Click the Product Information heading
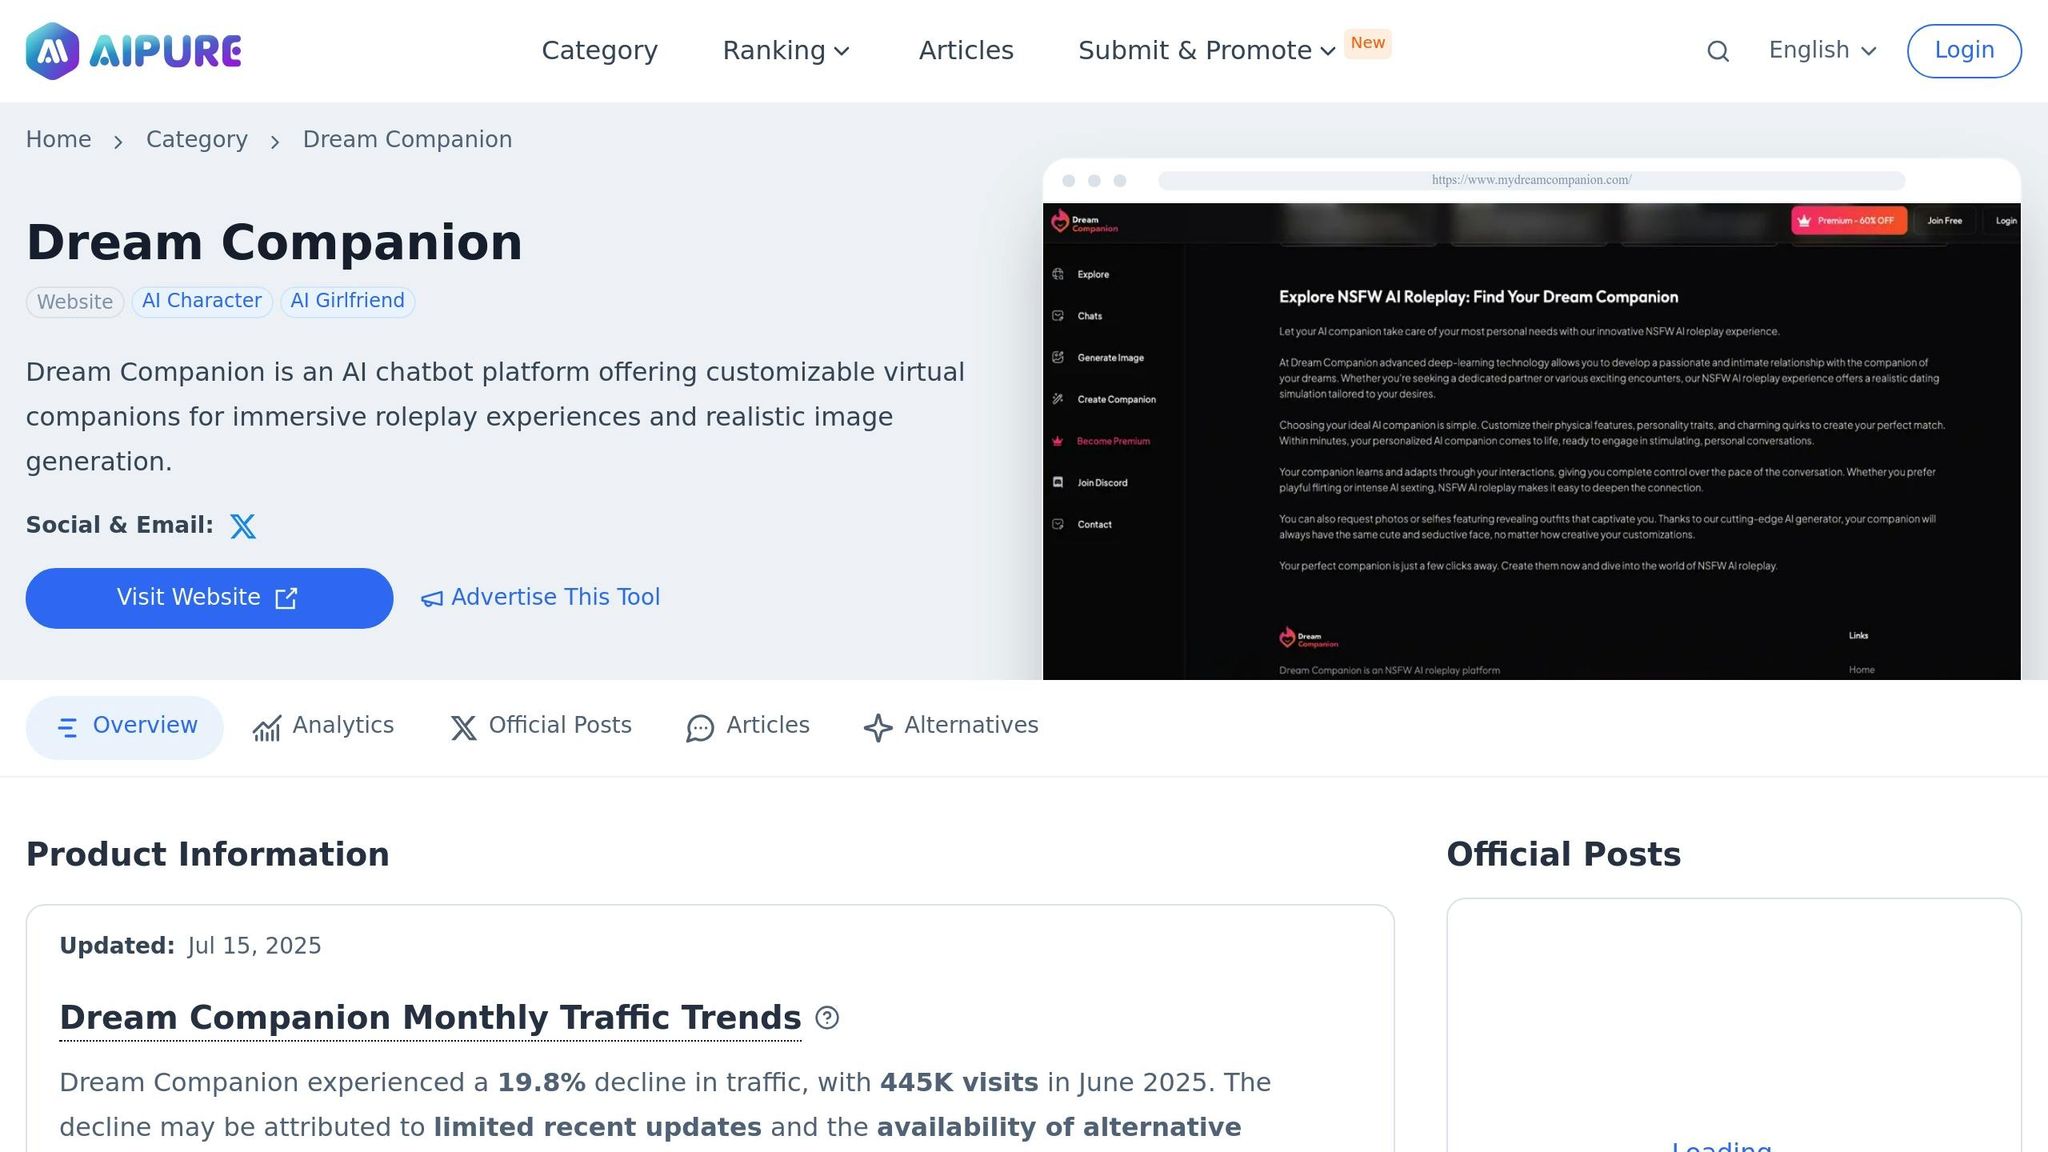This screenshot has width=2048, height=1152. coord(207,855)
